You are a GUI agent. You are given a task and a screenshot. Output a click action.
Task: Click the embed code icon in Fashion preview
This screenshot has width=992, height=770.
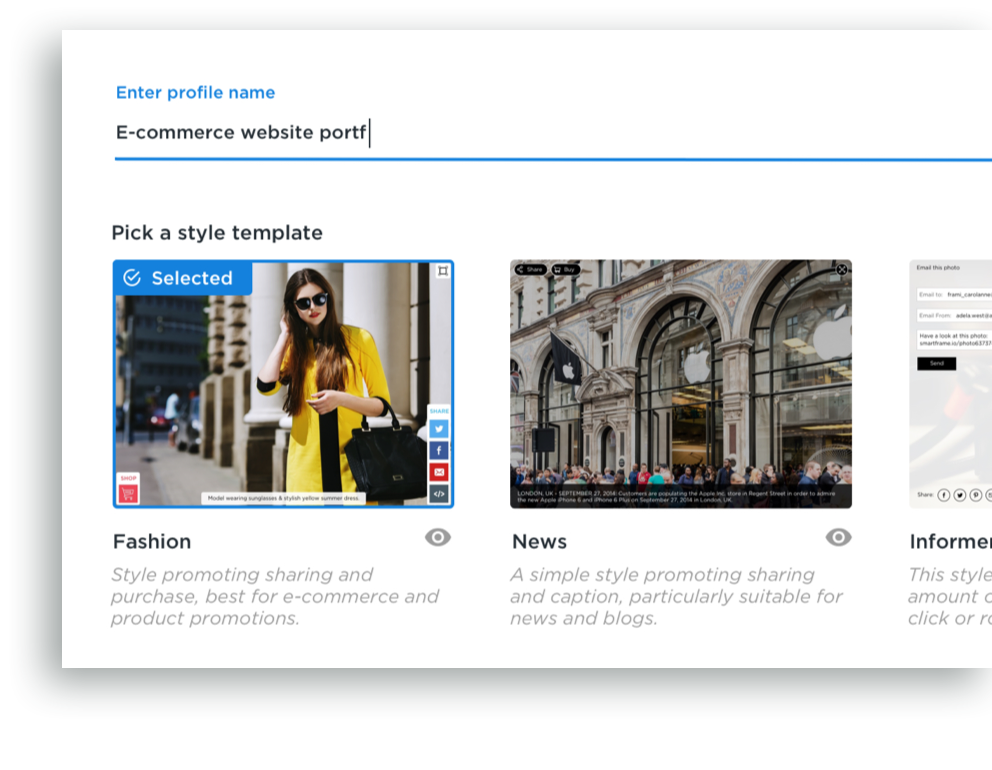tap(439, 494)
